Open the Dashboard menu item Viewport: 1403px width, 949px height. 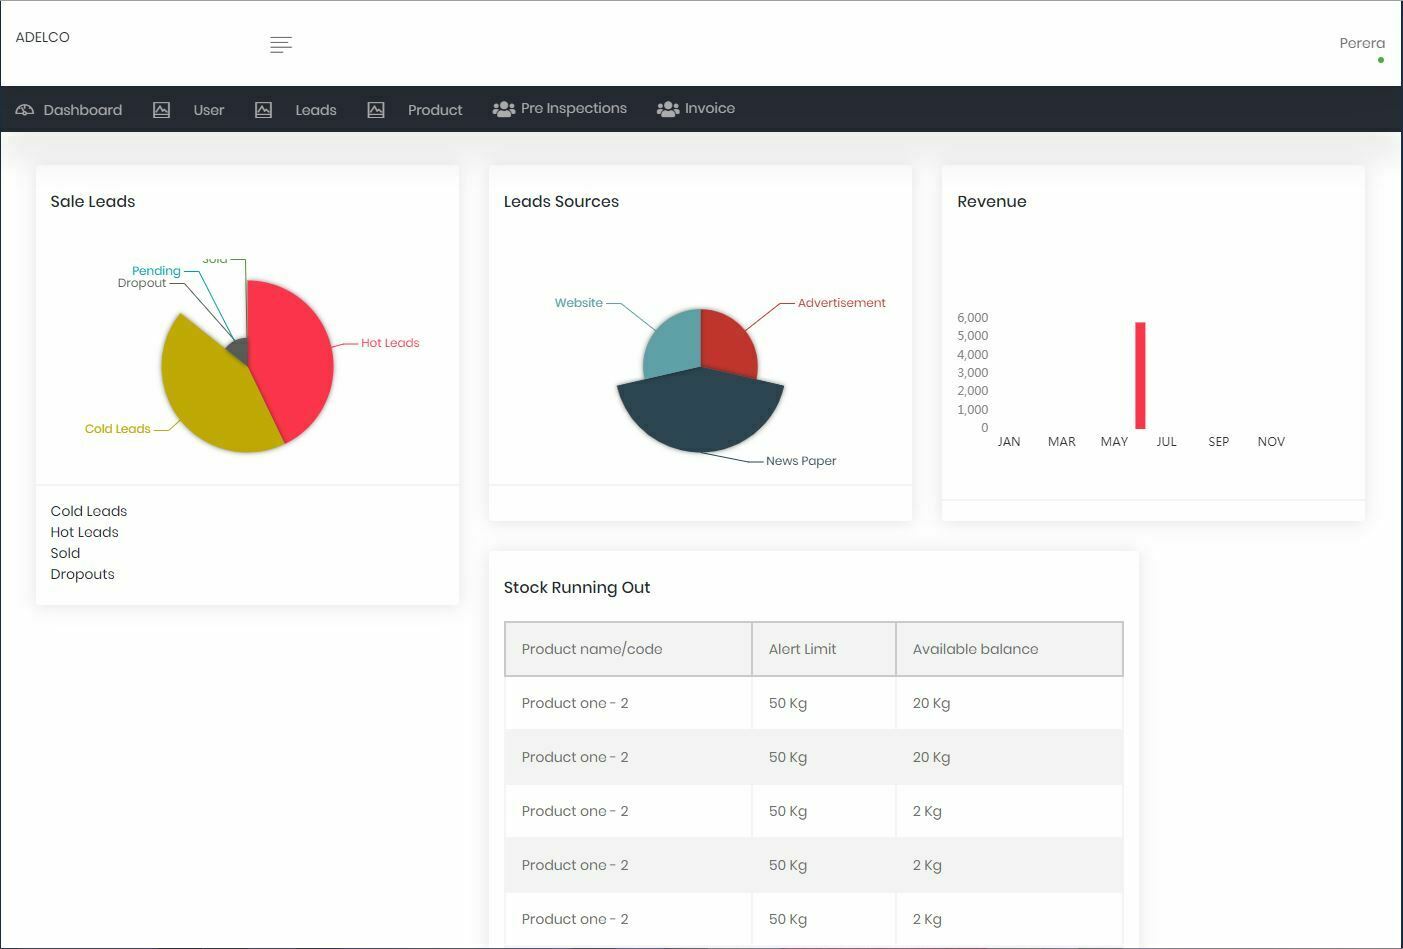83,110
